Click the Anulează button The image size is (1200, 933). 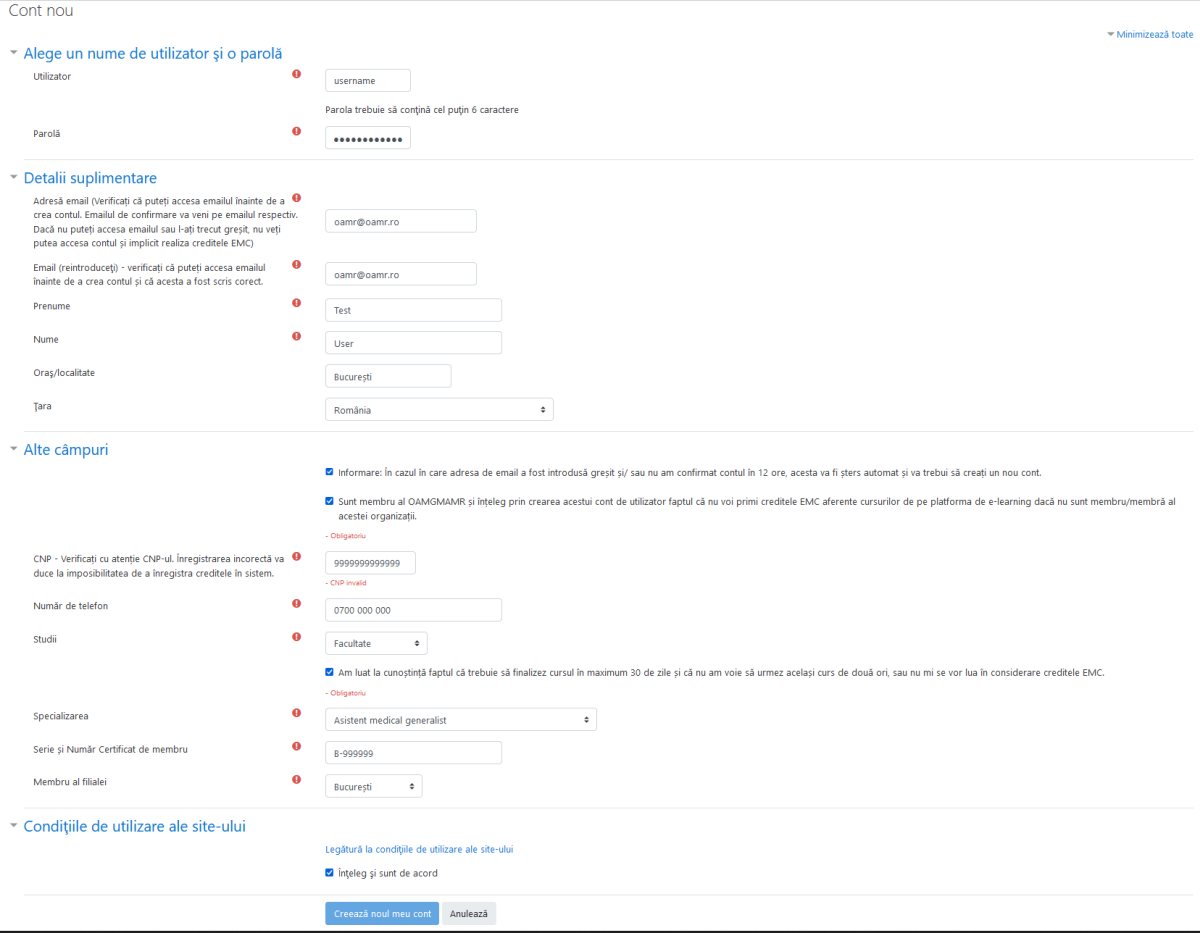[469, 914]
